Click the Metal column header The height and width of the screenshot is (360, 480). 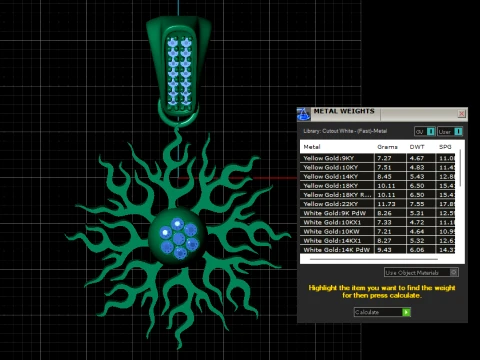click(x=312, y=147)
